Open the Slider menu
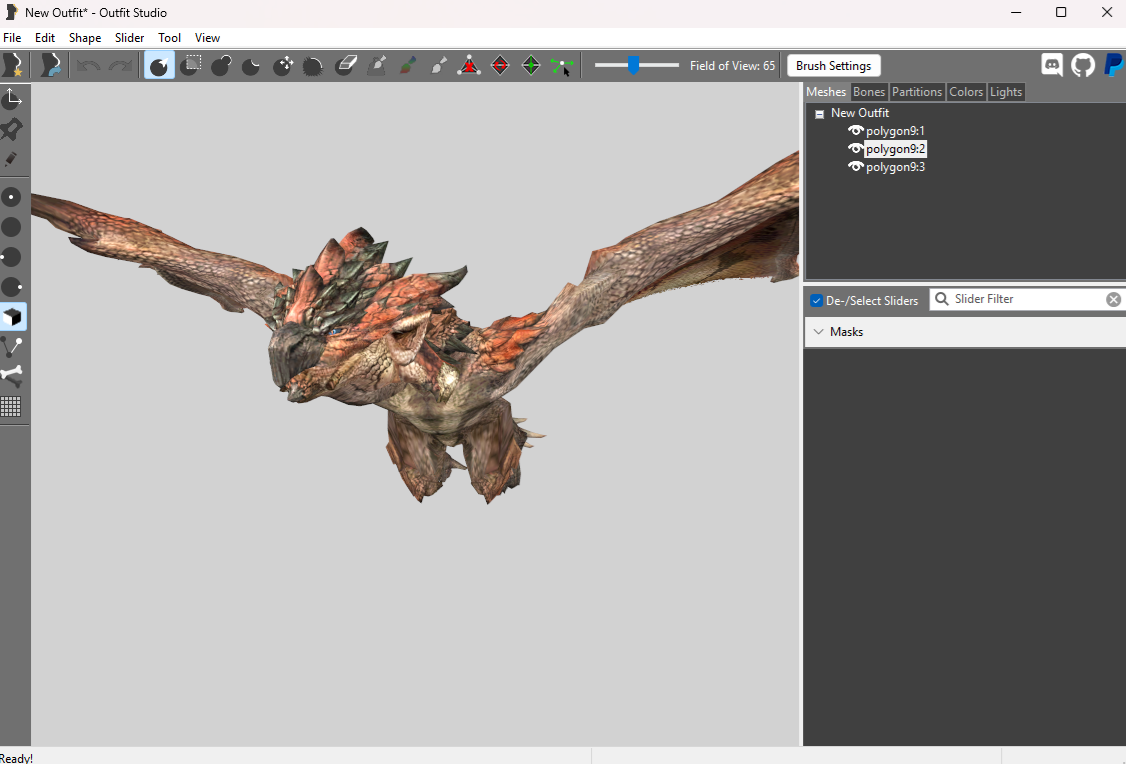 [x=129, y=38]
